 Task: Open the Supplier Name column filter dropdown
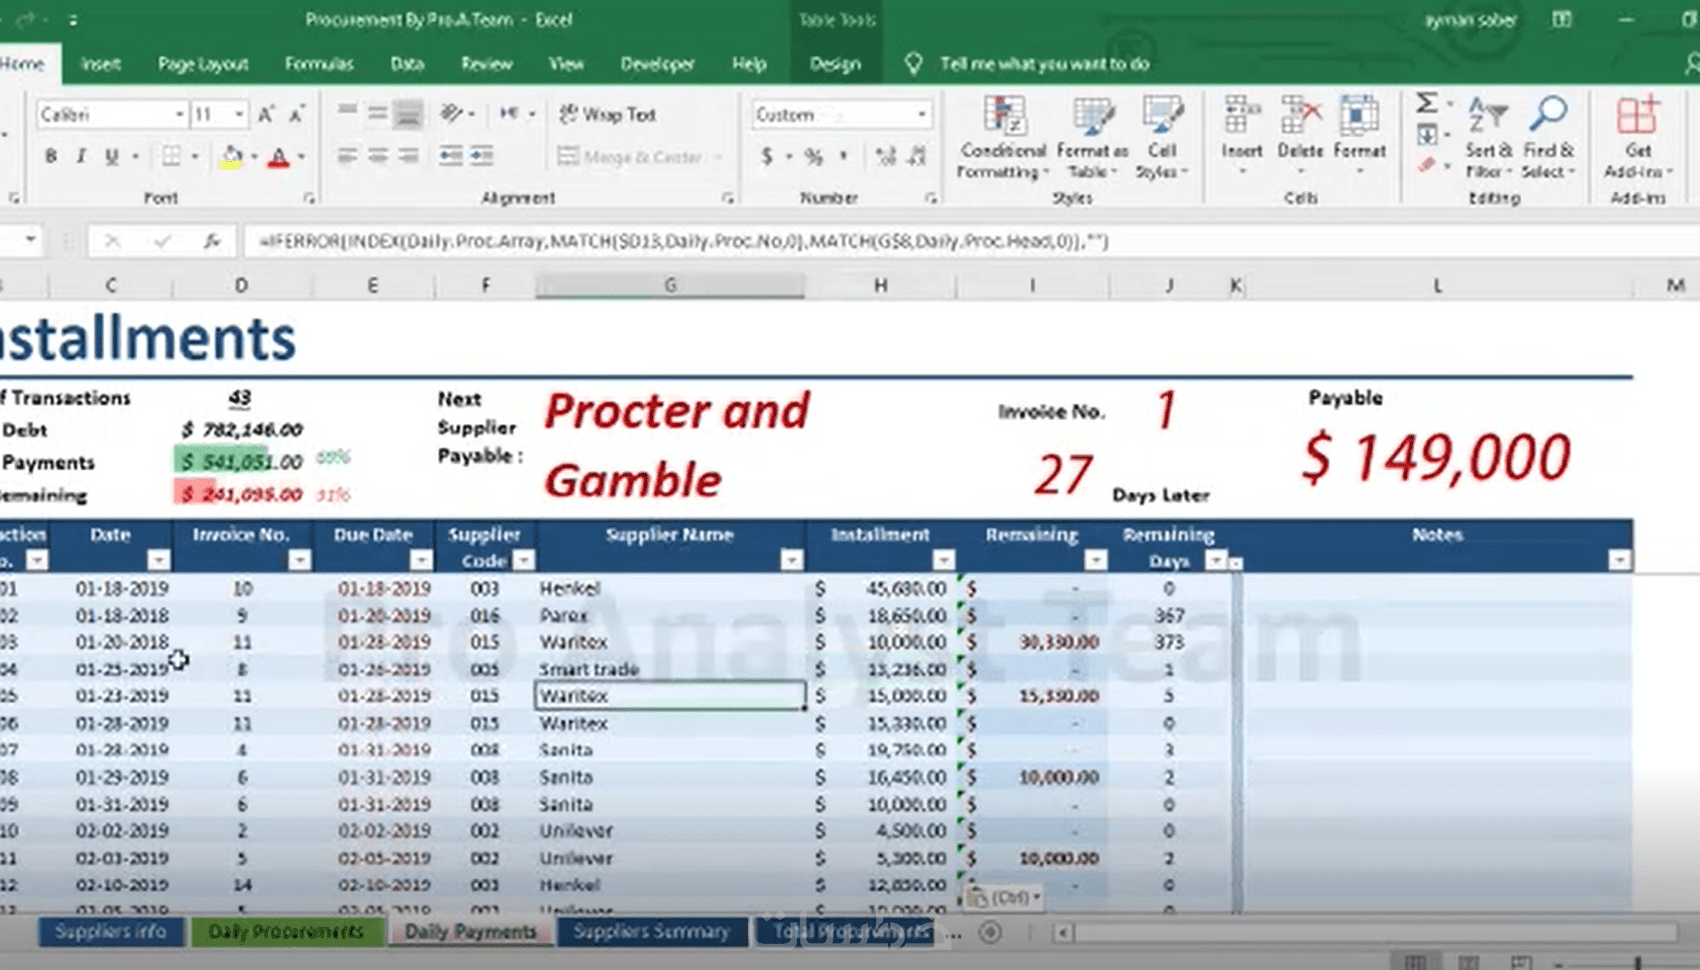[791, 560]
